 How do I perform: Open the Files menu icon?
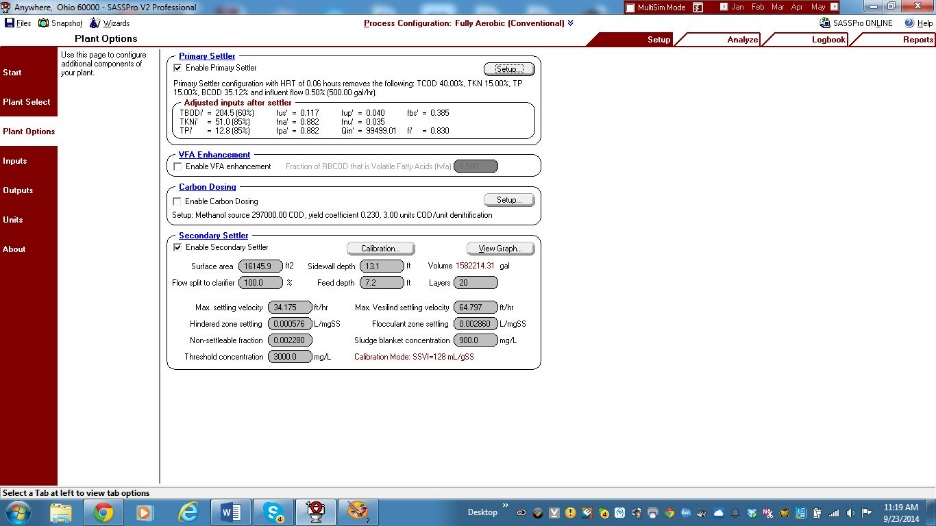pos(9,22)
